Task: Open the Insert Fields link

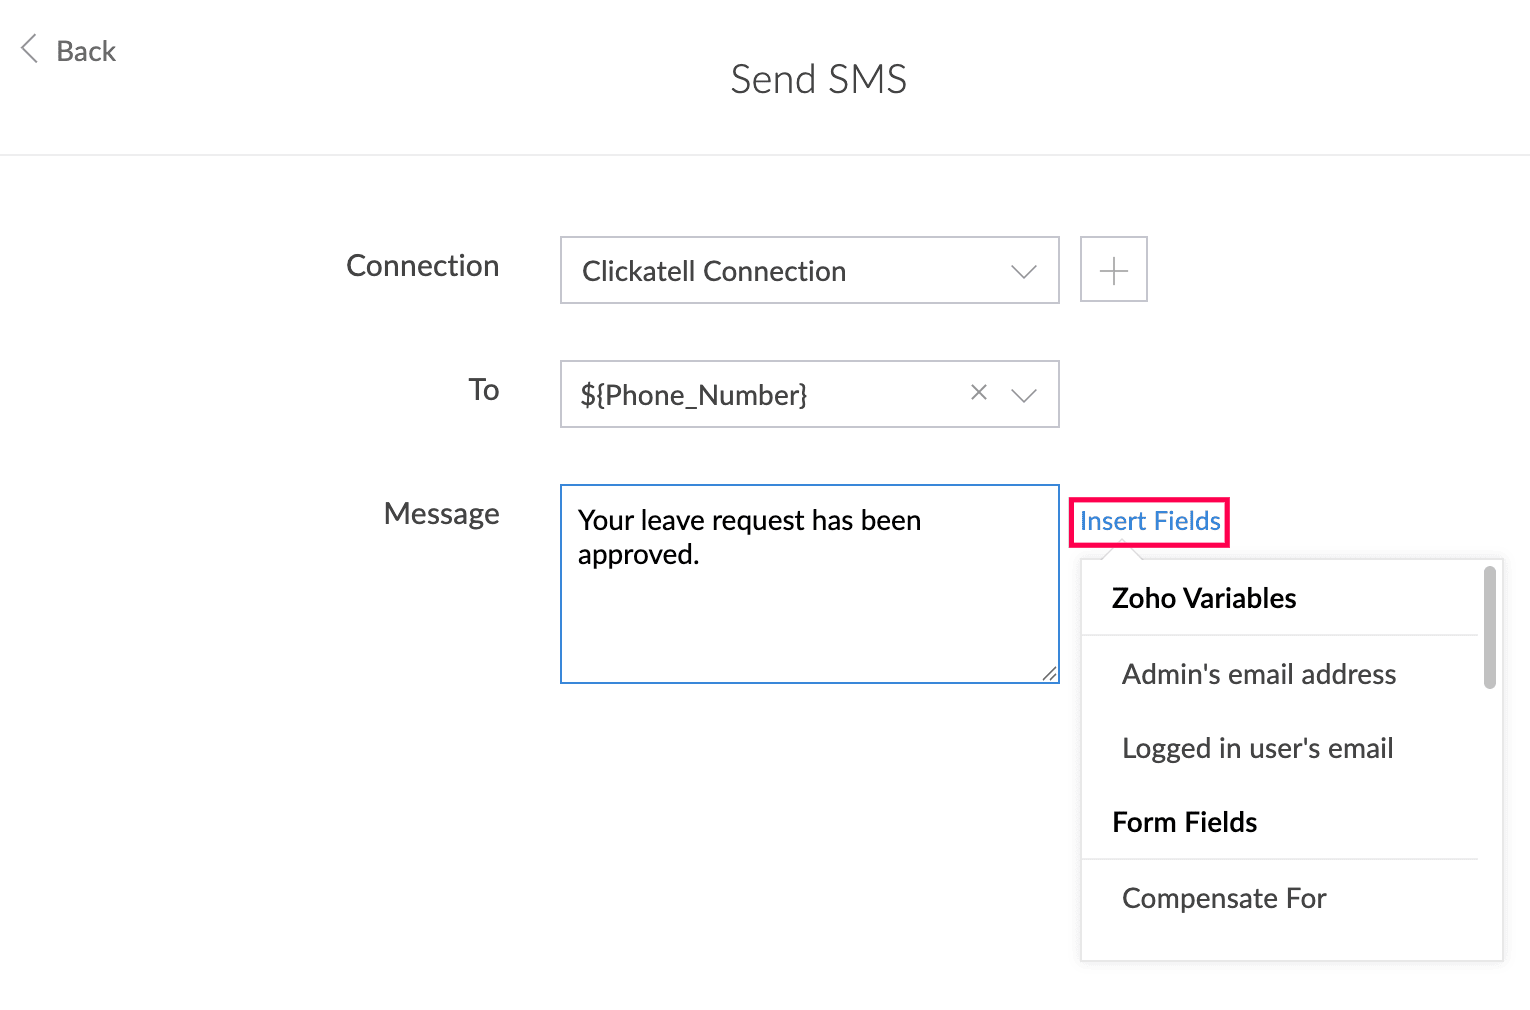Action: click(1150, 521)
